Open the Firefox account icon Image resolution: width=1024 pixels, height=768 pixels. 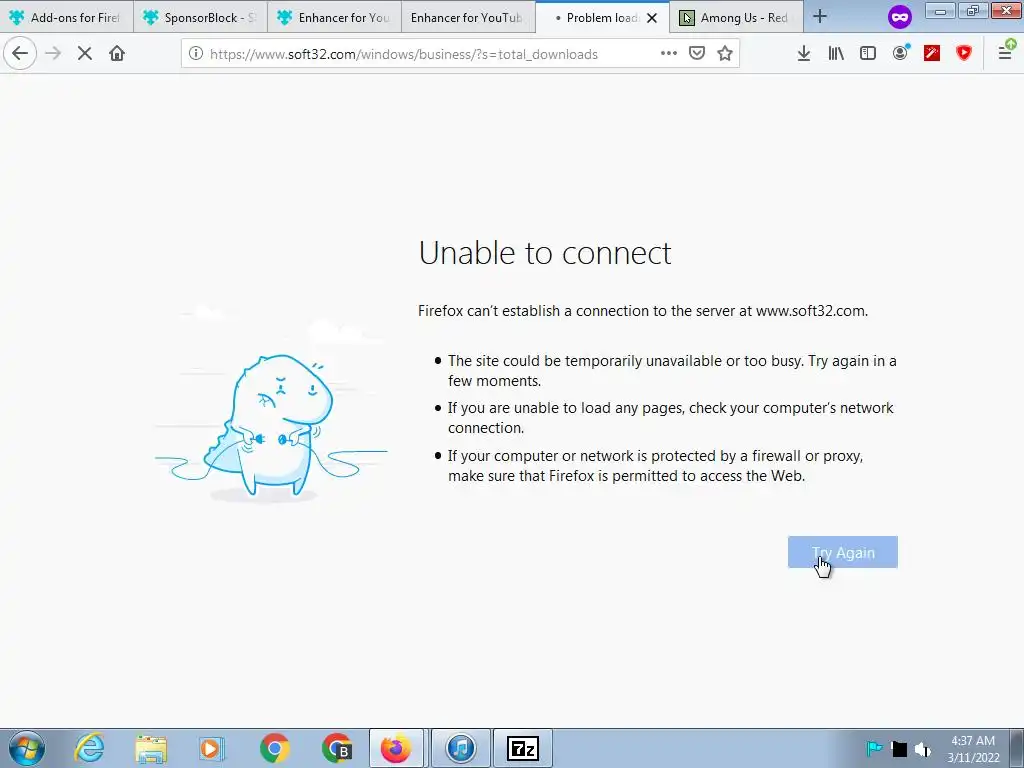pyautogui.click(x=901, y=54)
